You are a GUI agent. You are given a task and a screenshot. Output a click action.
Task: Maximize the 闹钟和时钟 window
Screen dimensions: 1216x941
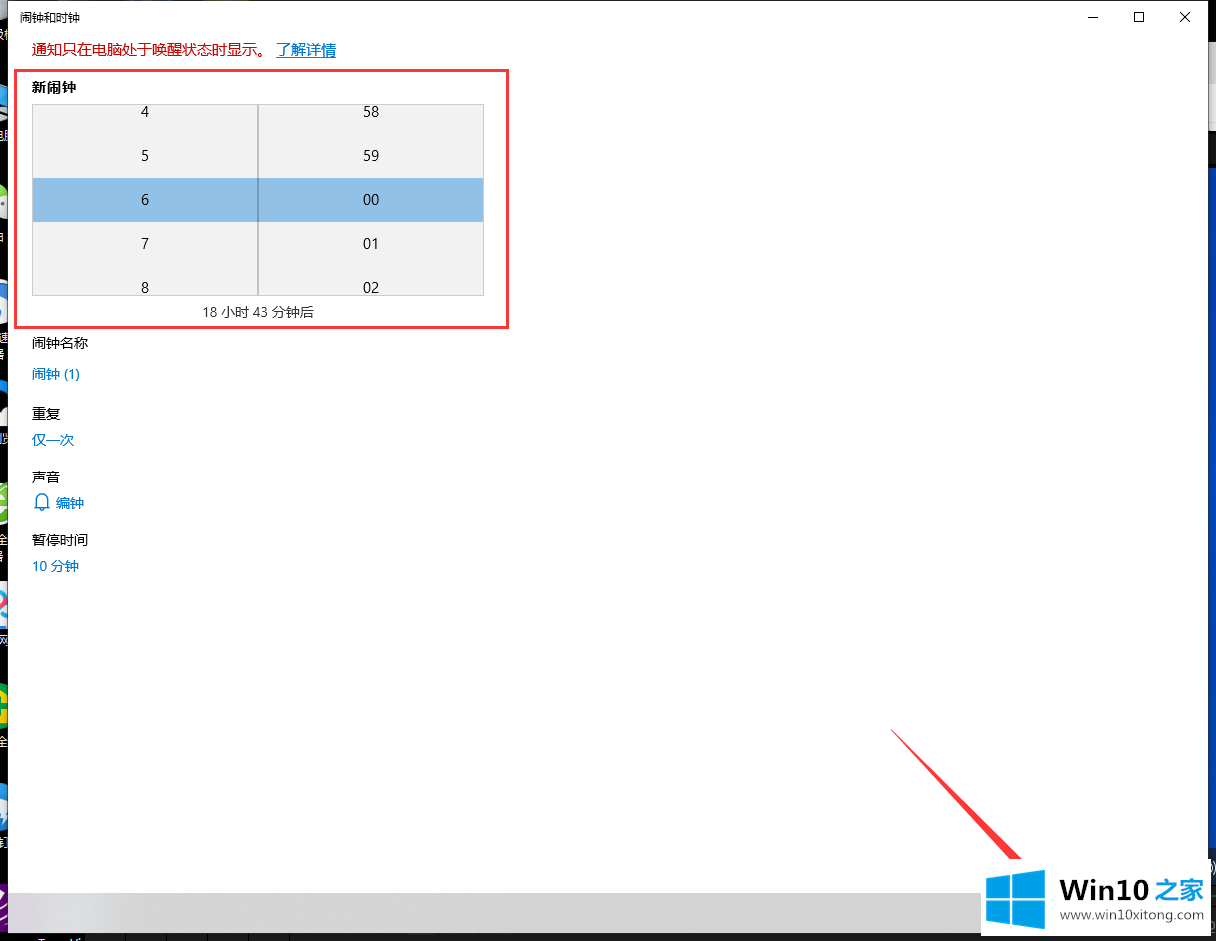click(x=1139, y=17)
